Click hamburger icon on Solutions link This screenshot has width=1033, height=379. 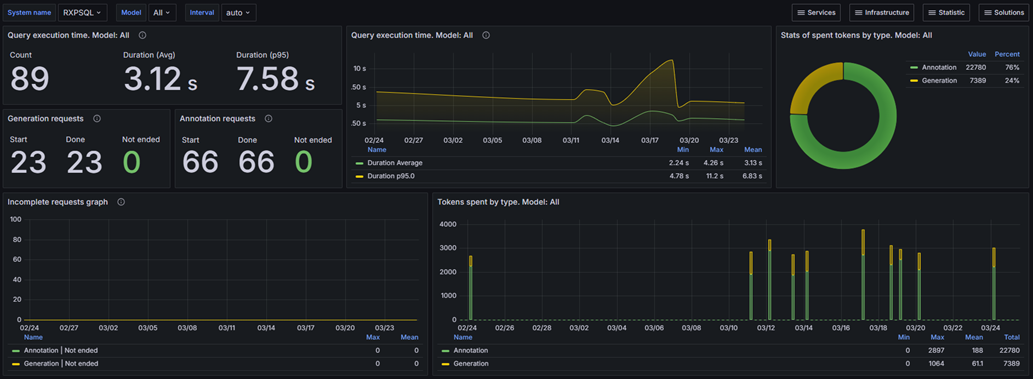(988, 13)
